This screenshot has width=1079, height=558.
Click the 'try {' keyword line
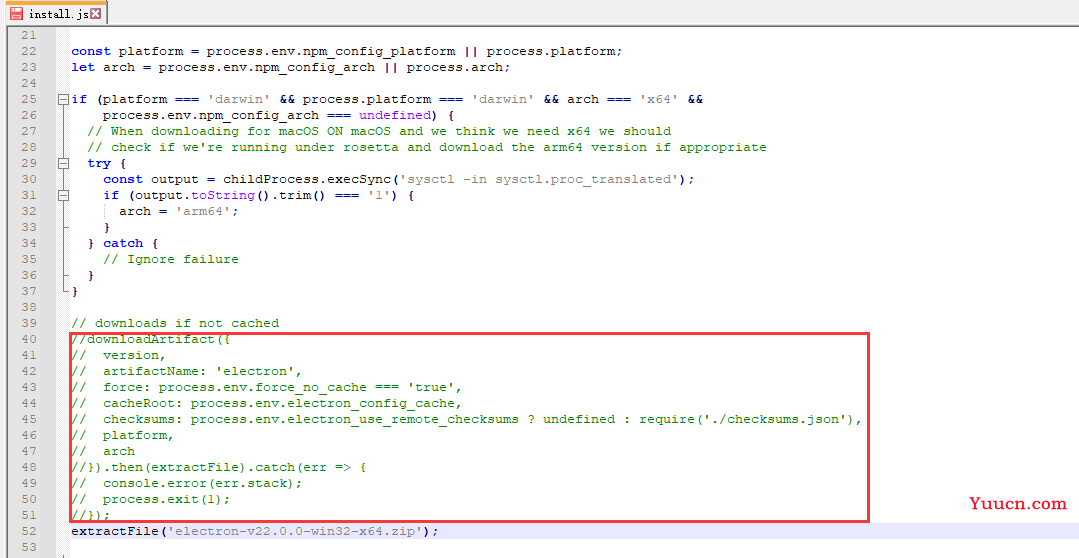coord(107,164)
